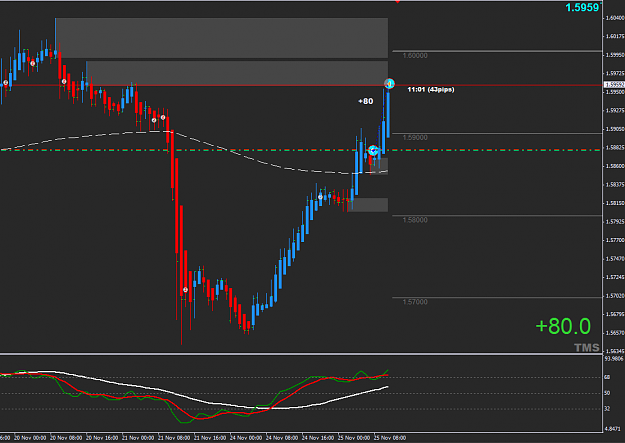Click 1.57925 on the price scale

coord(615,221)
